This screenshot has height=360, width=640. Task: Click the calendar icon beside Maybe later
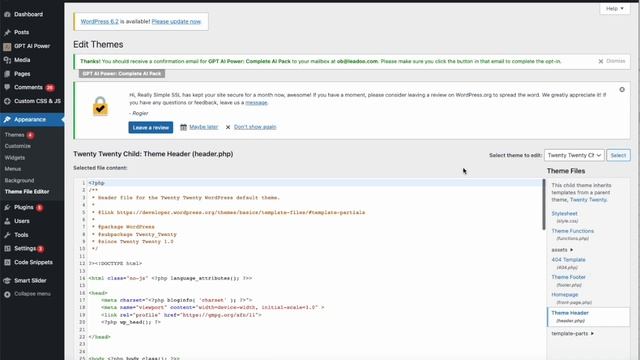[x=183, y=127]
